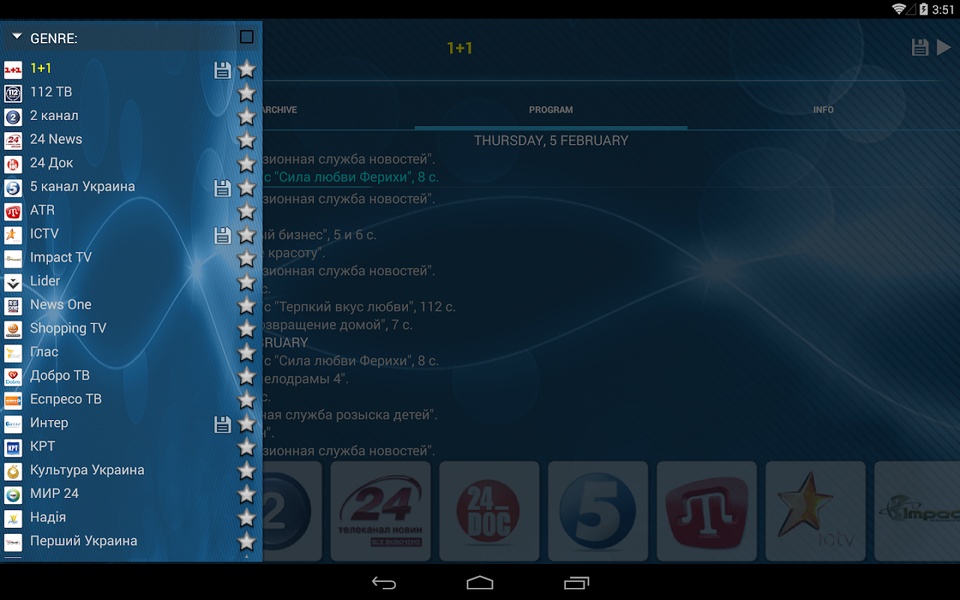Switch to the INFO tab
Screen dimensions: 960x600
tap(823, 110)
